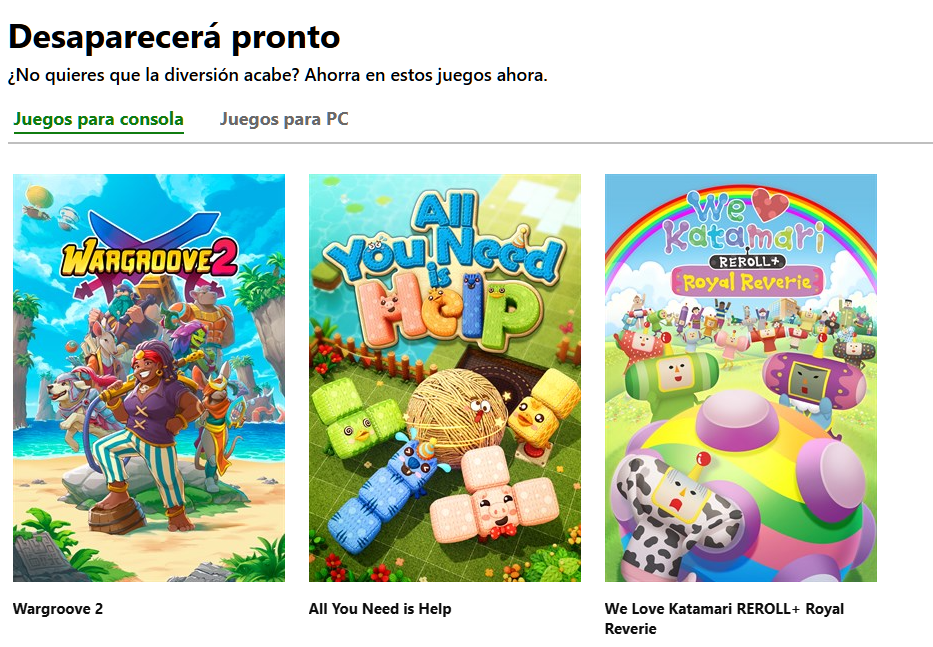This screenshot has width=933, height=647.
Task: Select the Juegos para consola tab
Action: pos(98,119)
